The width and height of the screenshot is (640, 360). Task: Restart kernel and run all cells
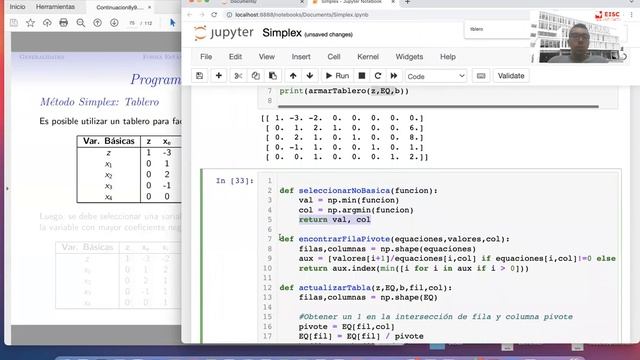tap(394, 76)
